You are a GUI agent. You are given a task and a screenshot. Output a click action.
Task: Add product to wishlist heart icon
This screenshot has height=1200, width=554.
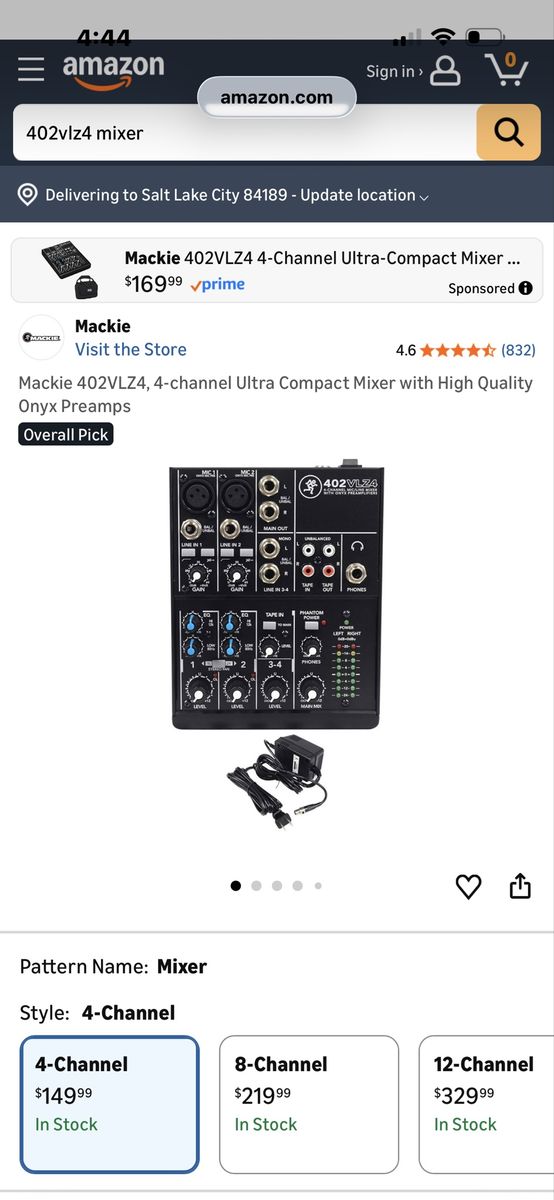point(468,886)
